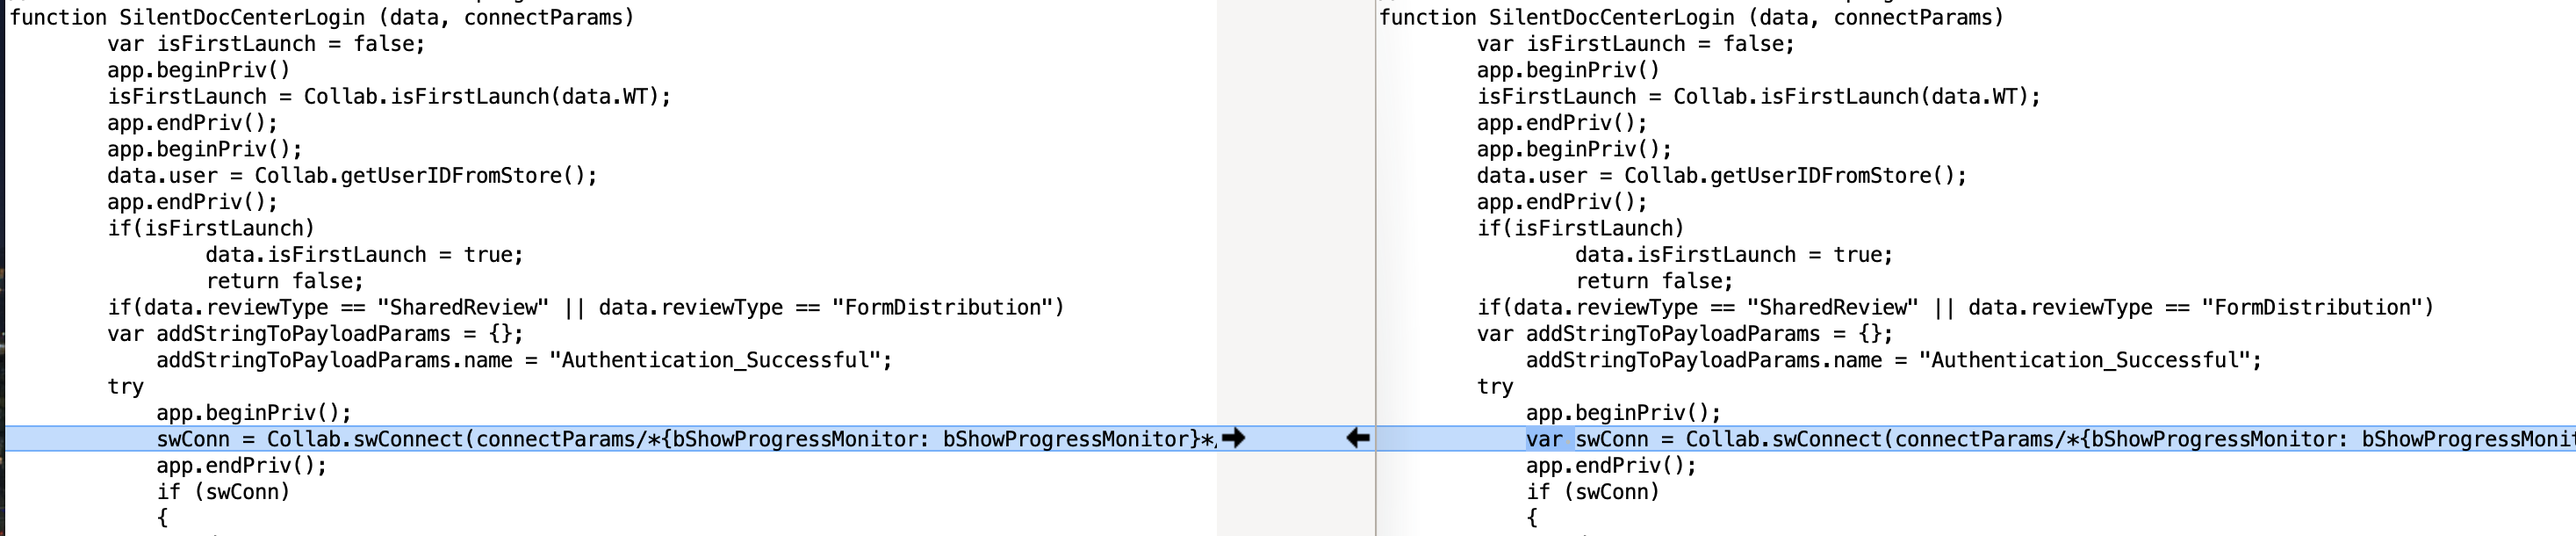Click 'if (swConn)' line in right pane
2576x536 pixels.
1592,492
